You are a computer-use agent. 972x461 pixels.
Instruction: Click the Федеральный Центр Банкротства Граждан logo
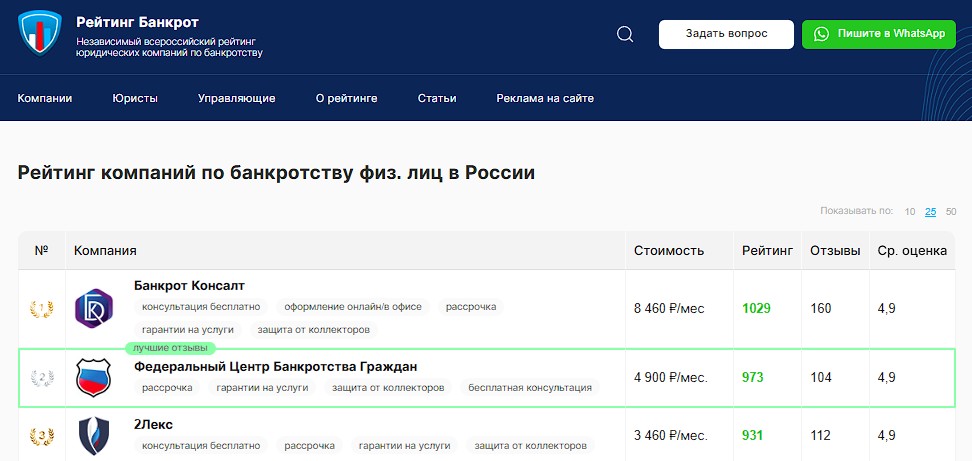(x=94, y=377)
